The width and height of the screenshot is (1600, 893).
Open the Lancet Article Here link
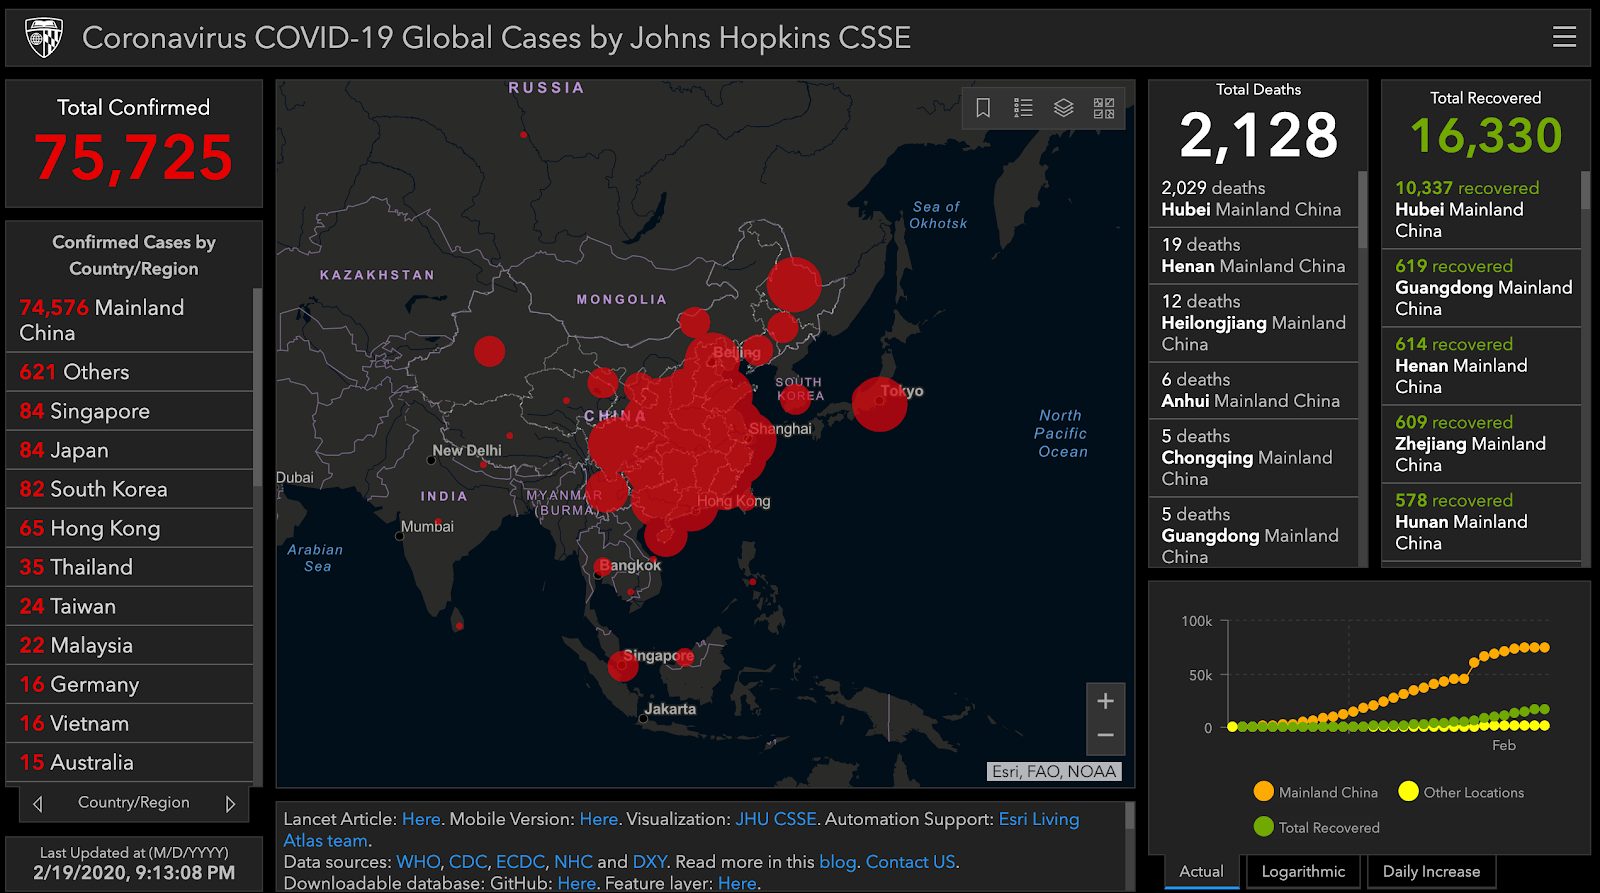coord(421,819)
